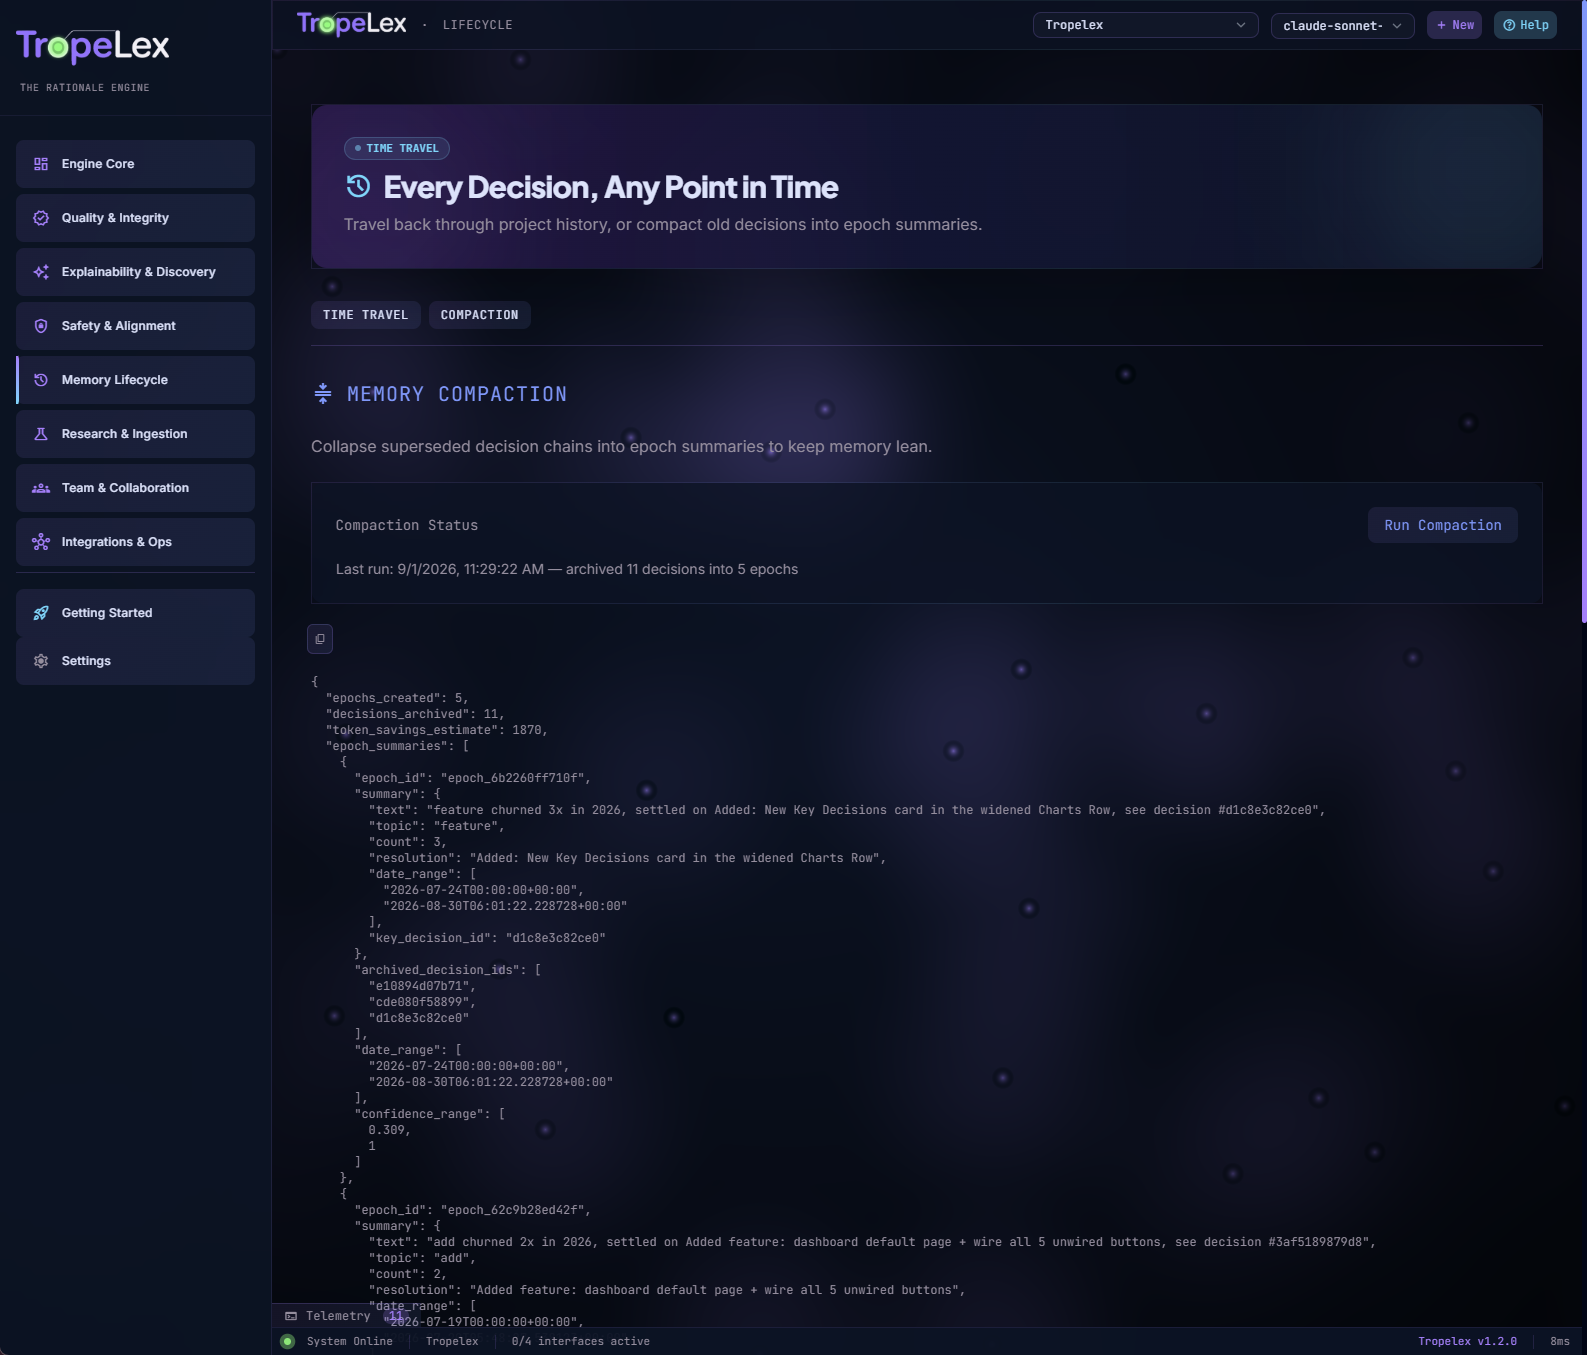Click the epoch_6b2260ff710f epoch ID line
Image resolution: width=1587 pixels, height=1355 pixels.
473,778
